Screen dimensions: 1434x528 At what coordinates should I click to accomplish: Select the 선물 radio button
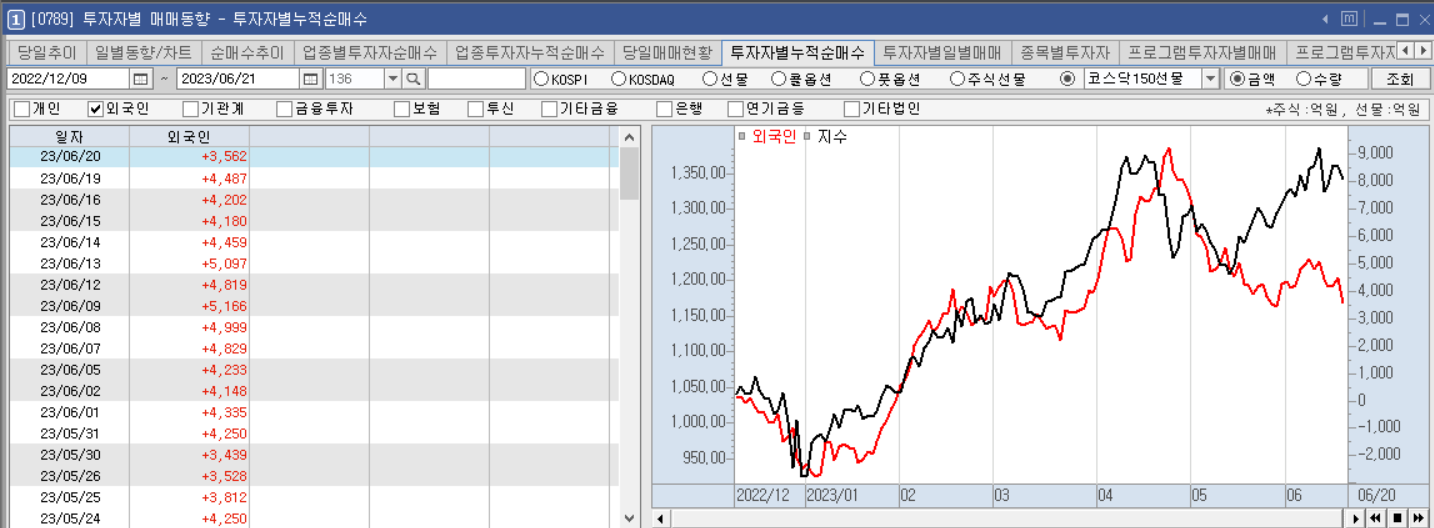[x=710, y=78]
